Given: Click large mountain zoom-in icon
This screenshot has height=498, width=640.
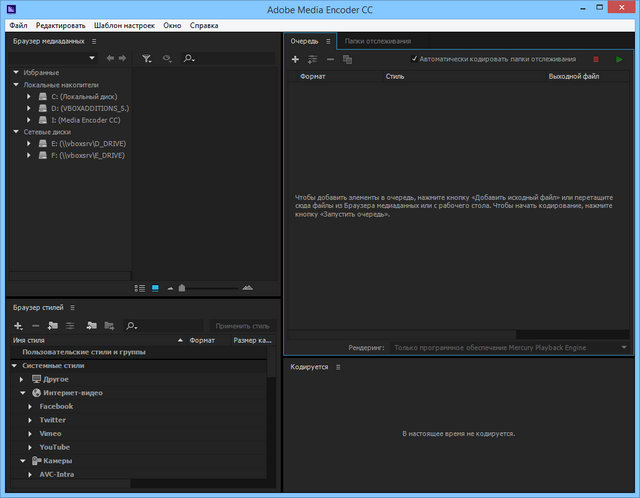Looking at the screenshot, I should pyautogui.click(x=247, y=288).
